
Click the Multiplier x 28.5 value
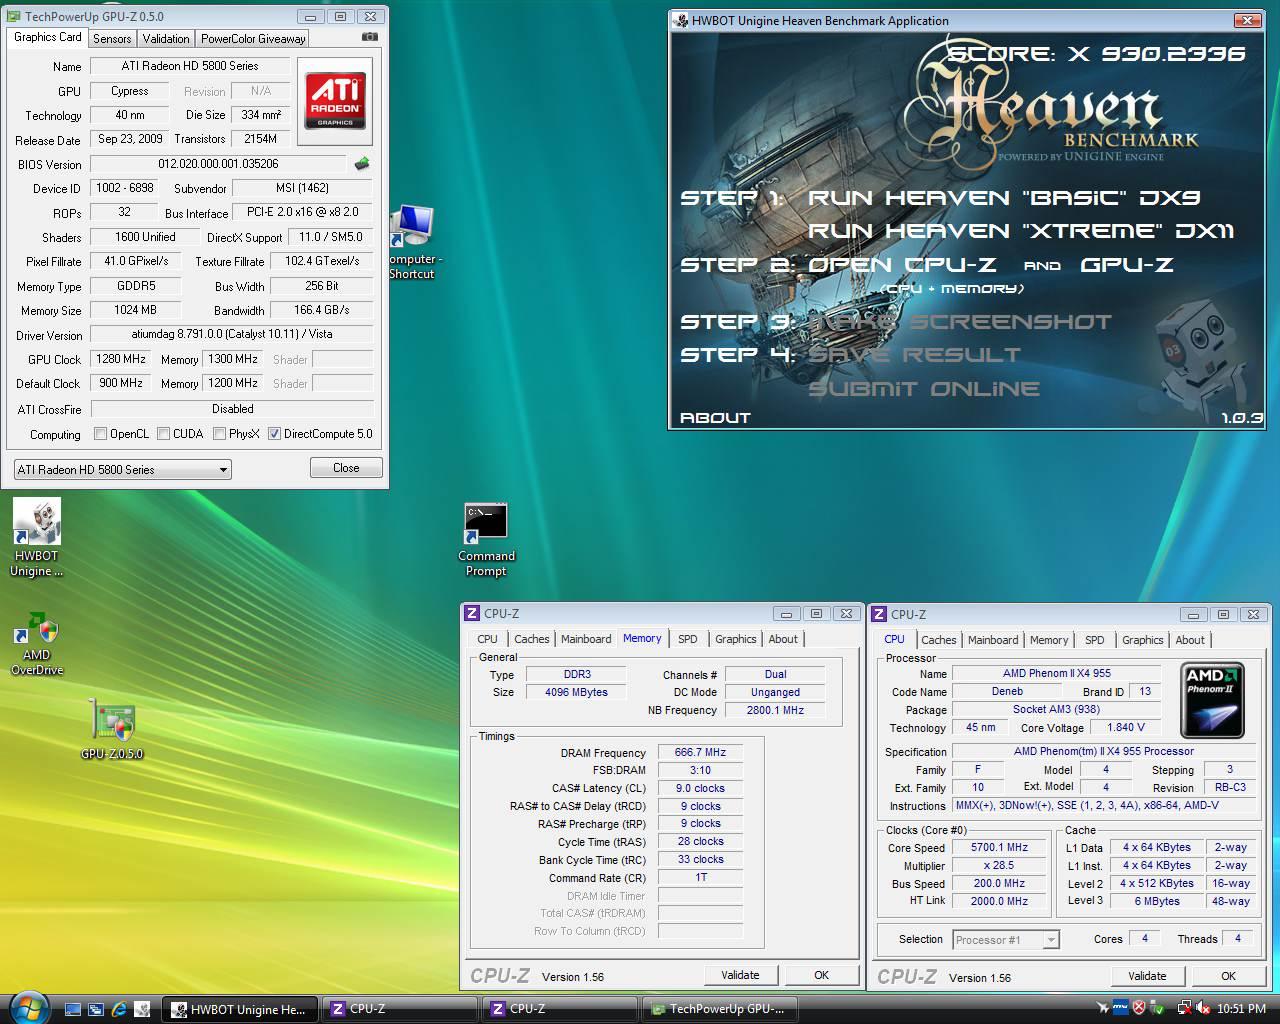click(x=999, y=865)
